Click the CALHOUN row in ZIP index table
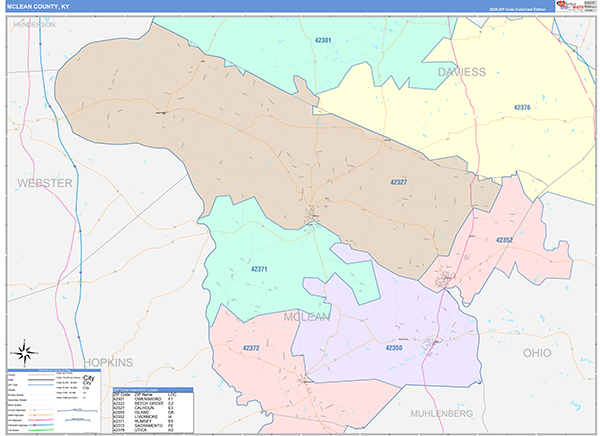 [153, 408]
